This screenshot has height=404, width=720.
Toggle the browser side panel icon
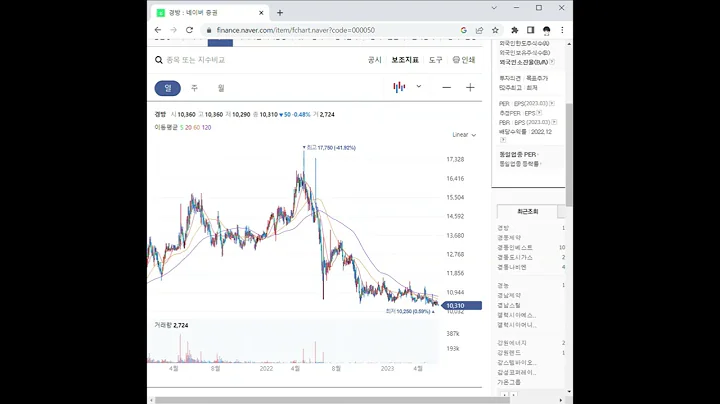pos(530,30)
